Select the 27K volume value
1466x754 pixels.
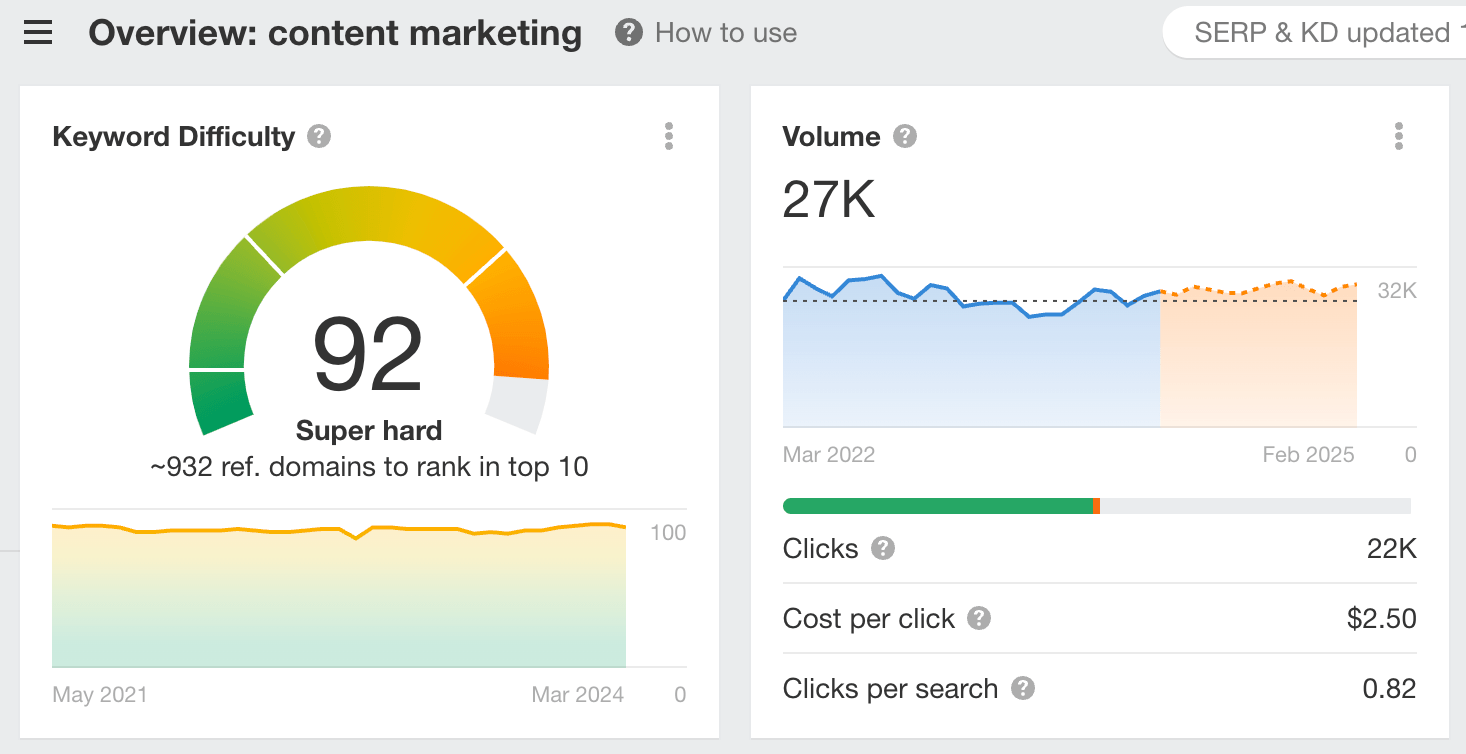[x=829, y=198]
